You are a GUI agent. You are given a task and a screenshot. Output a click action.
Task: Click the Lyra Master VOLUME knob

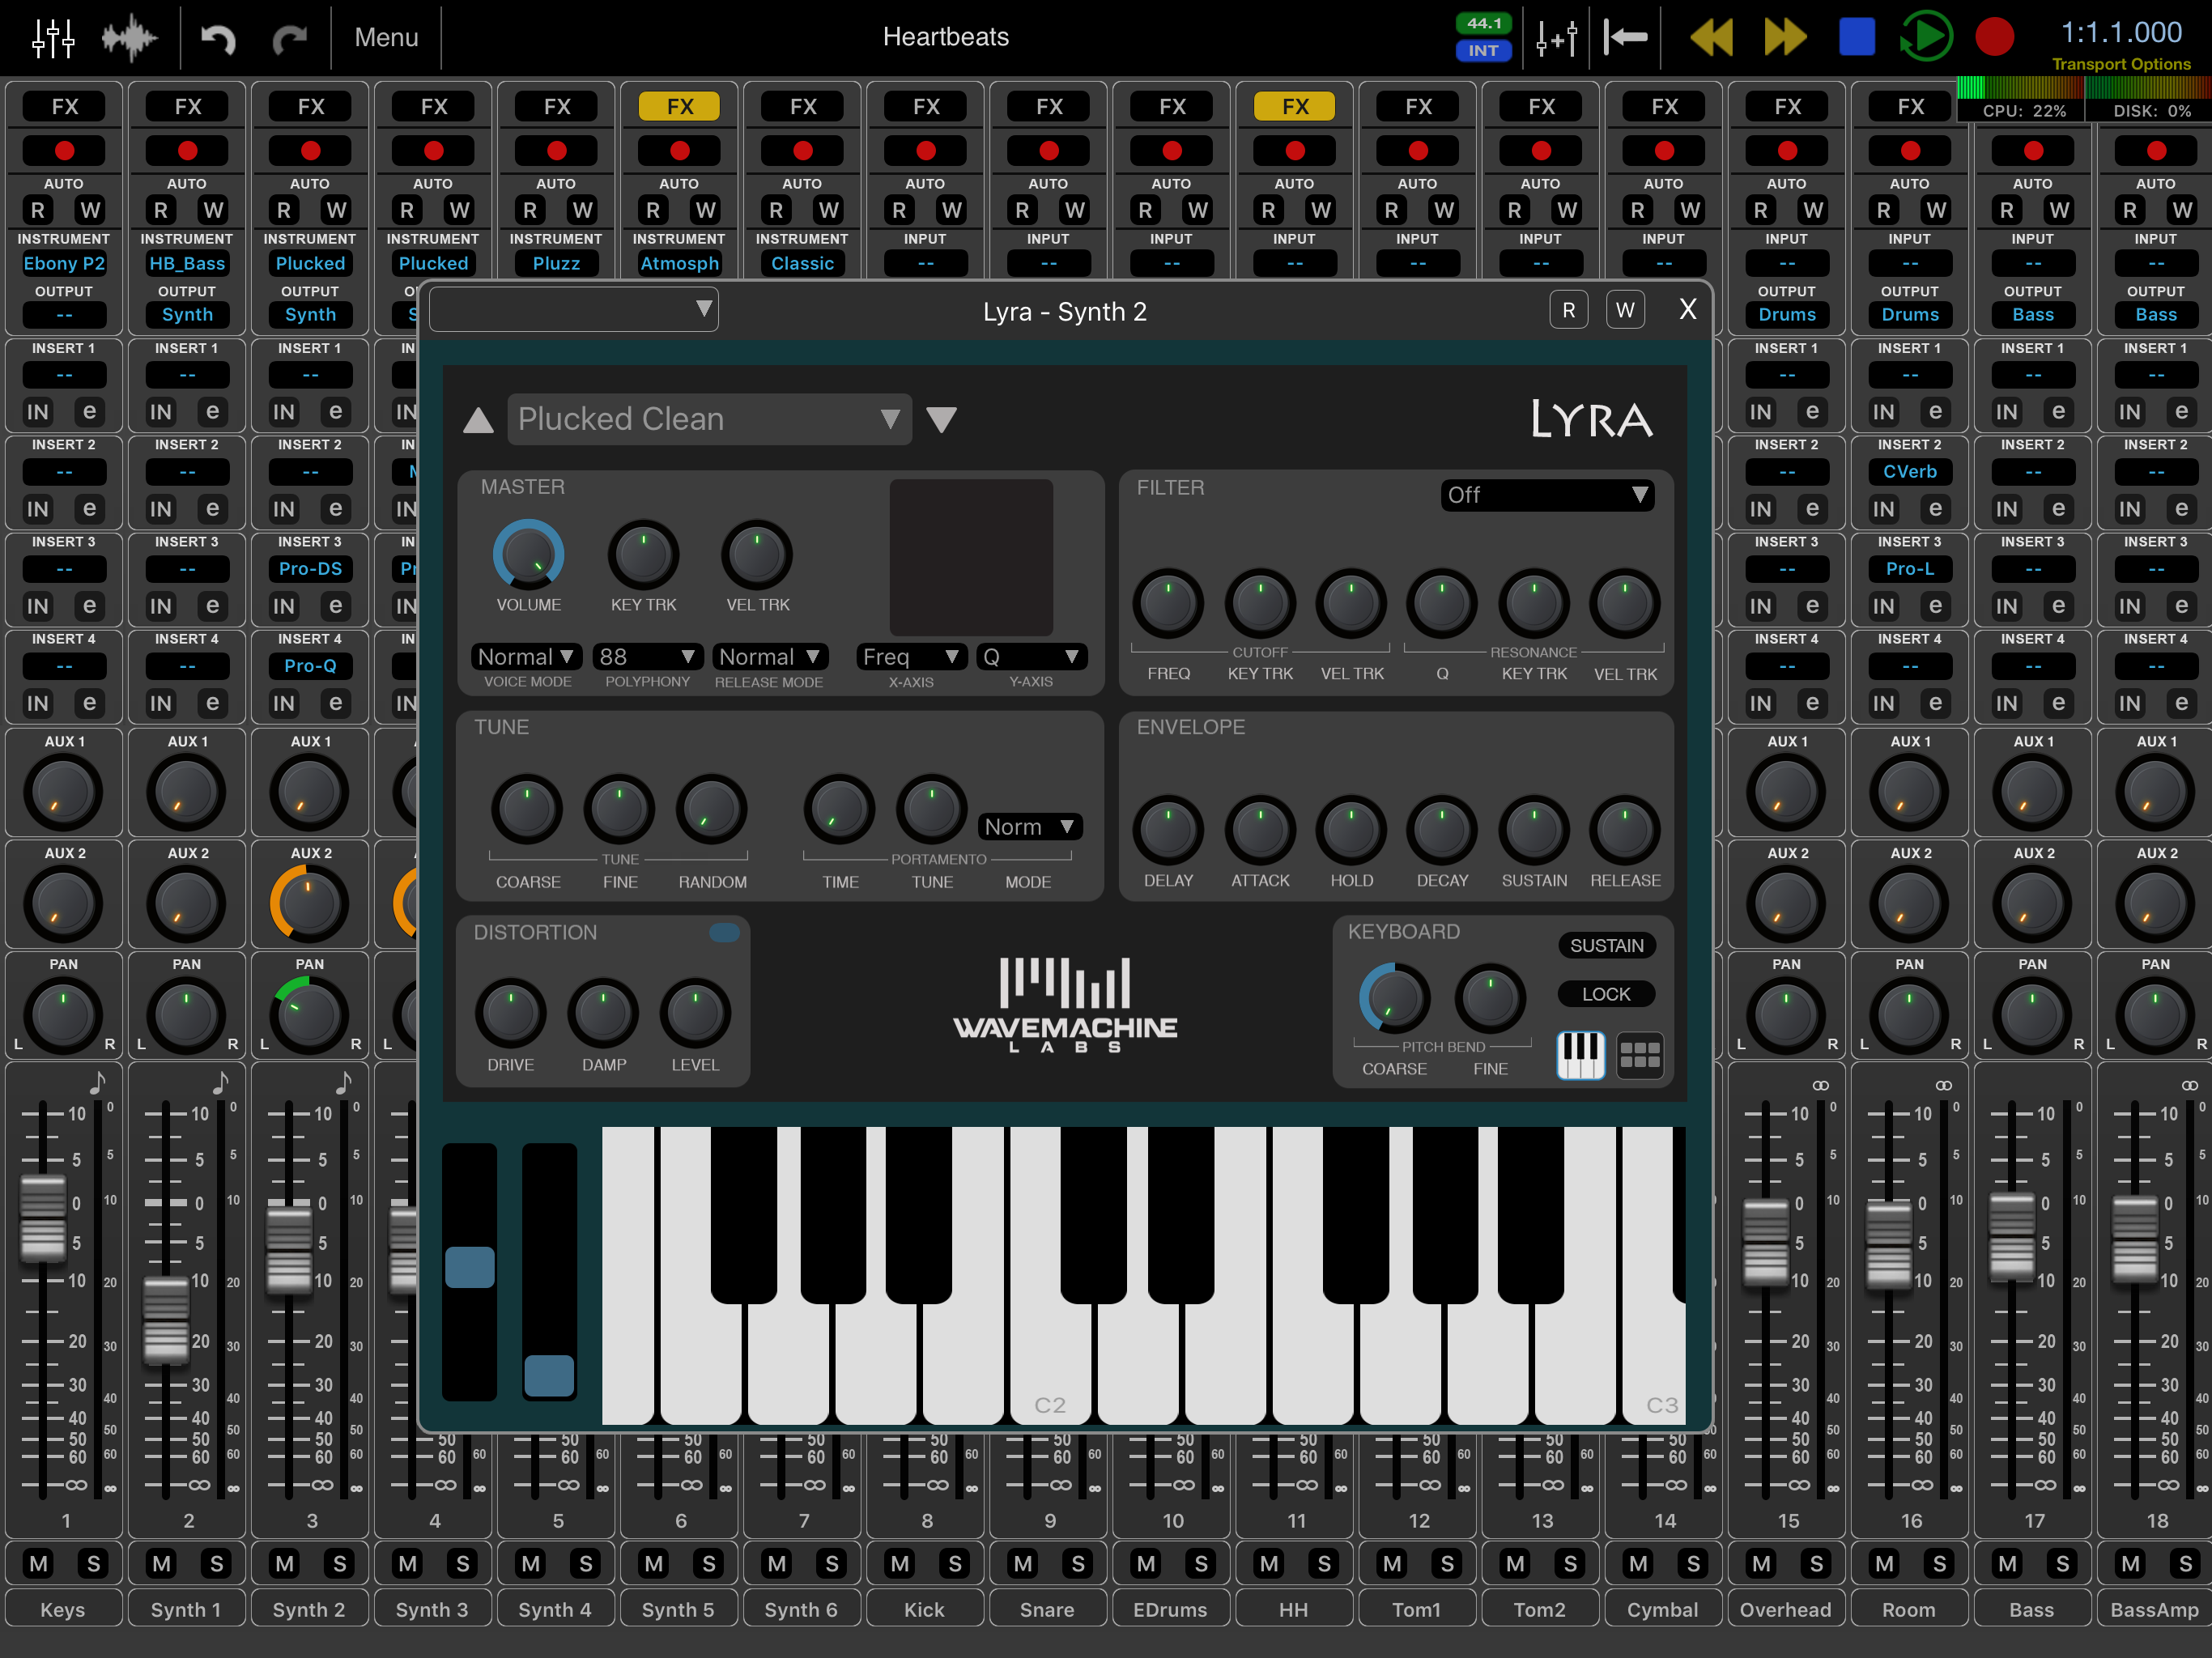coord(528,555)
